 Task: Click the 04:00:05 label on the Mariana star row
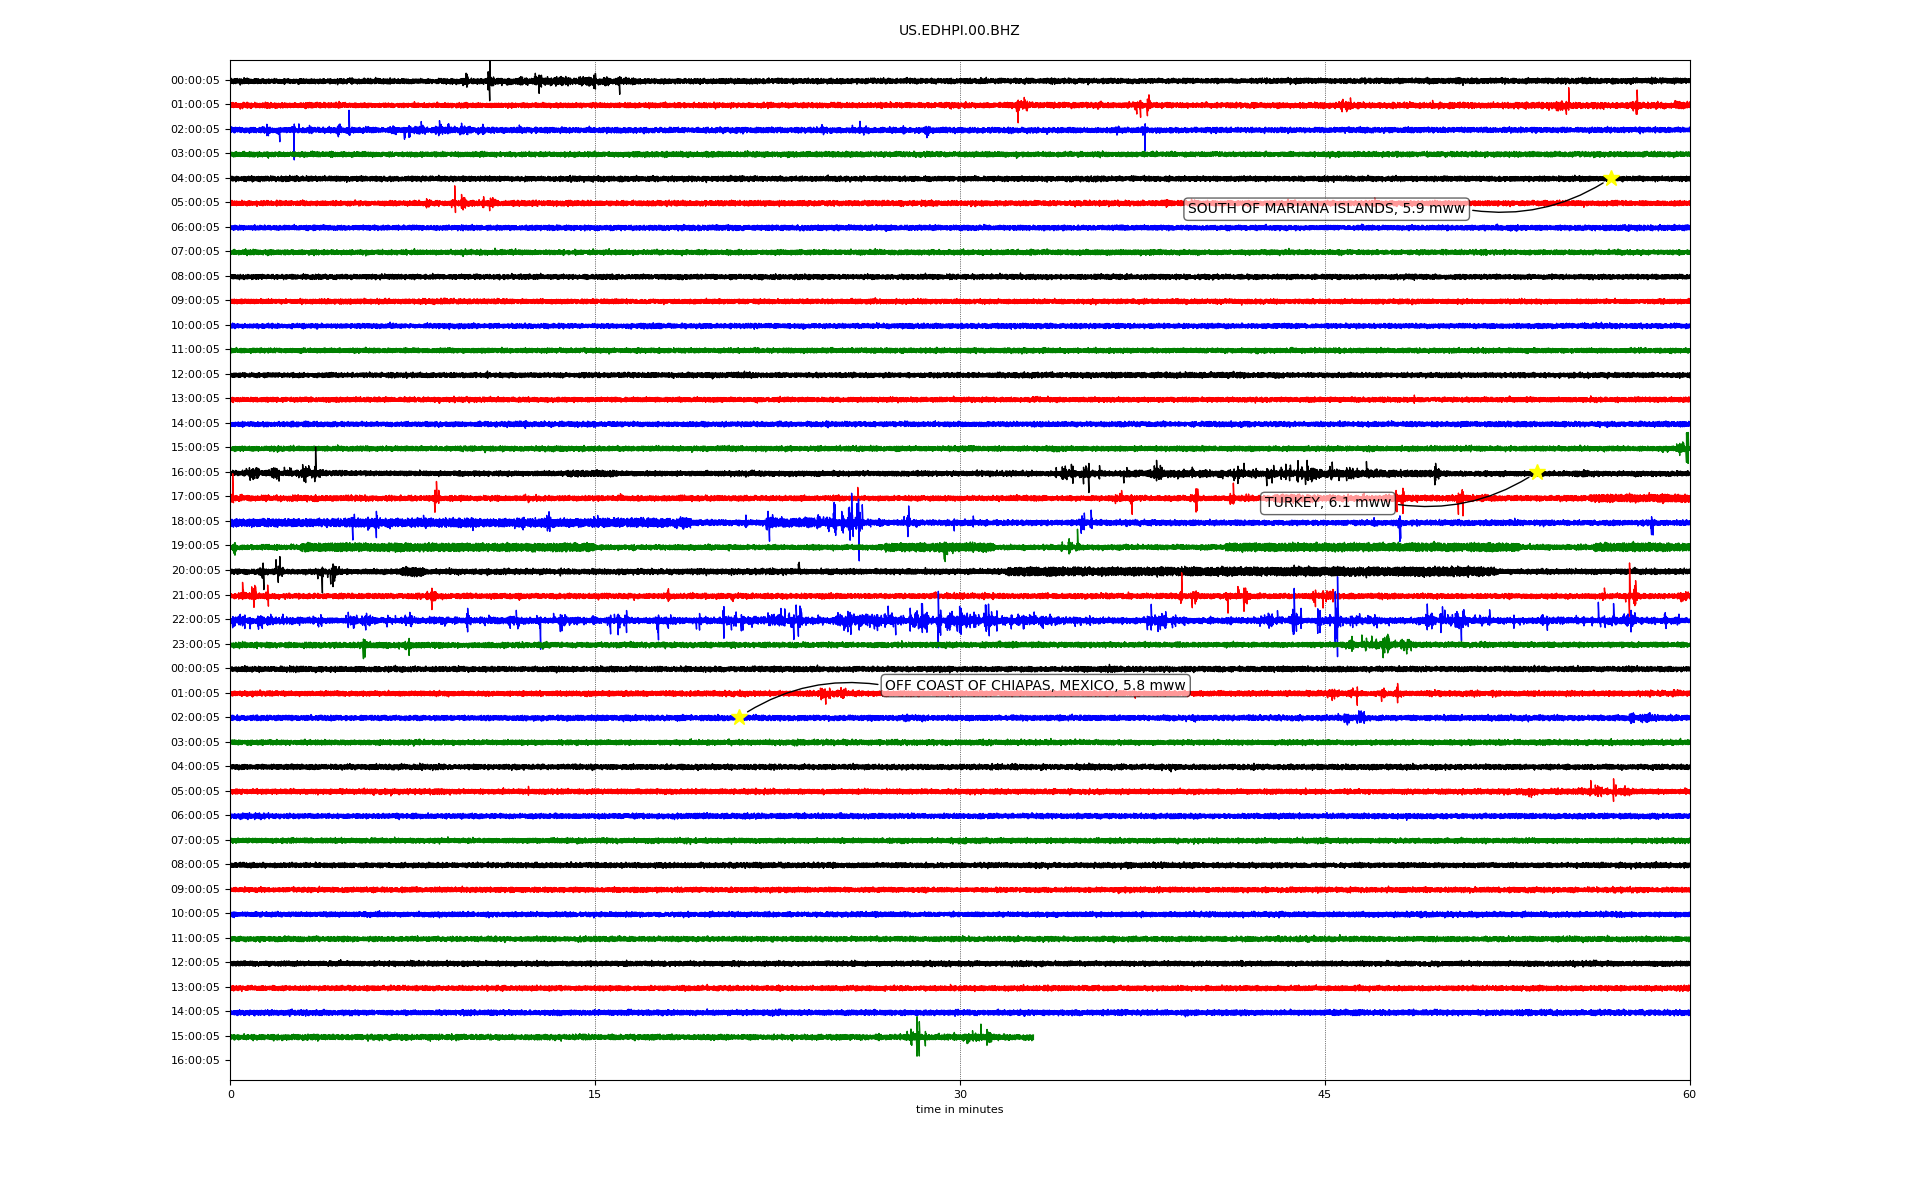click(x=195, y=179)
